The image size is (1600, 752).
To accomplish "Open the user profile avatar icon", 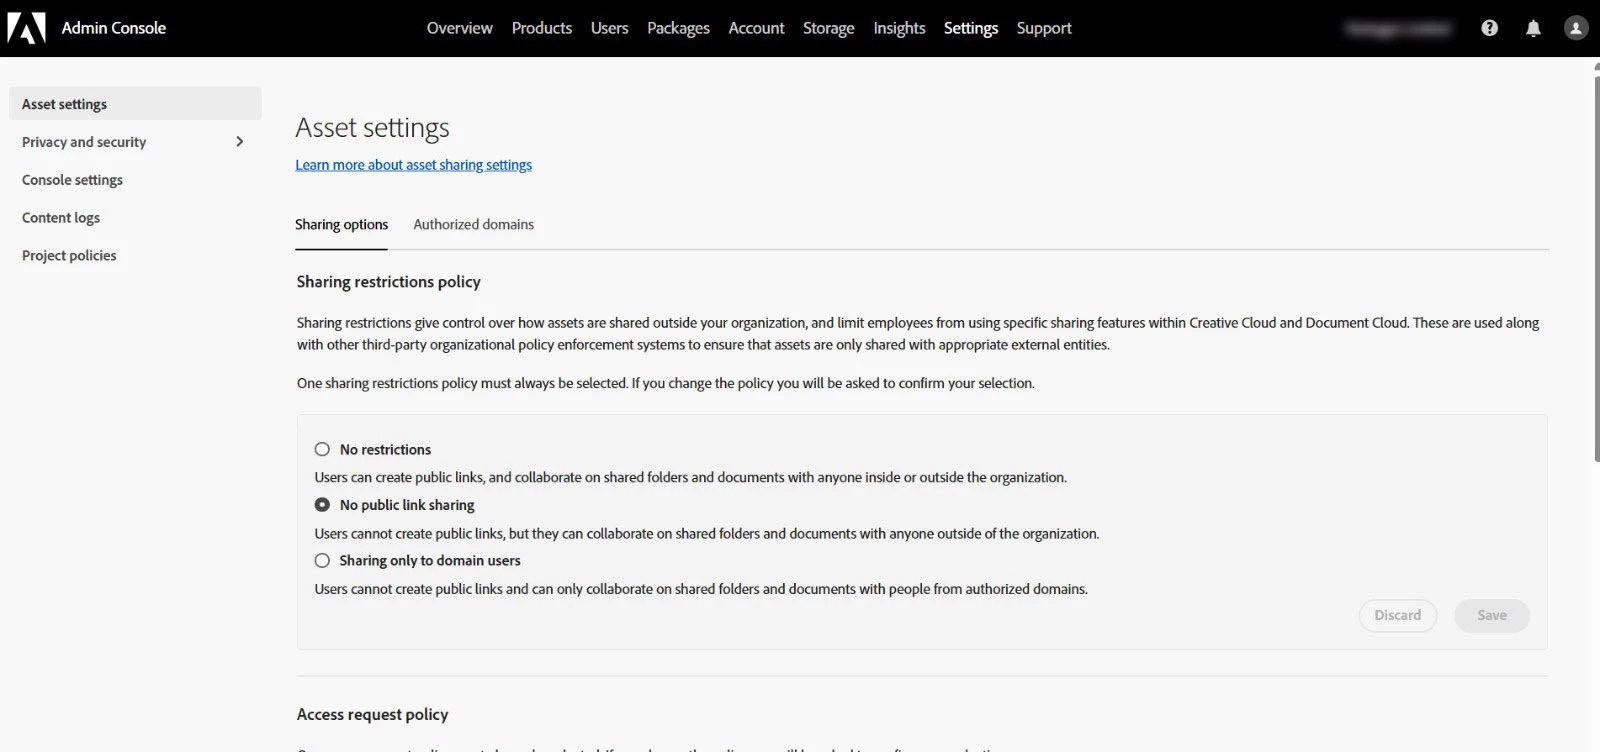I will pos(1576,28).
